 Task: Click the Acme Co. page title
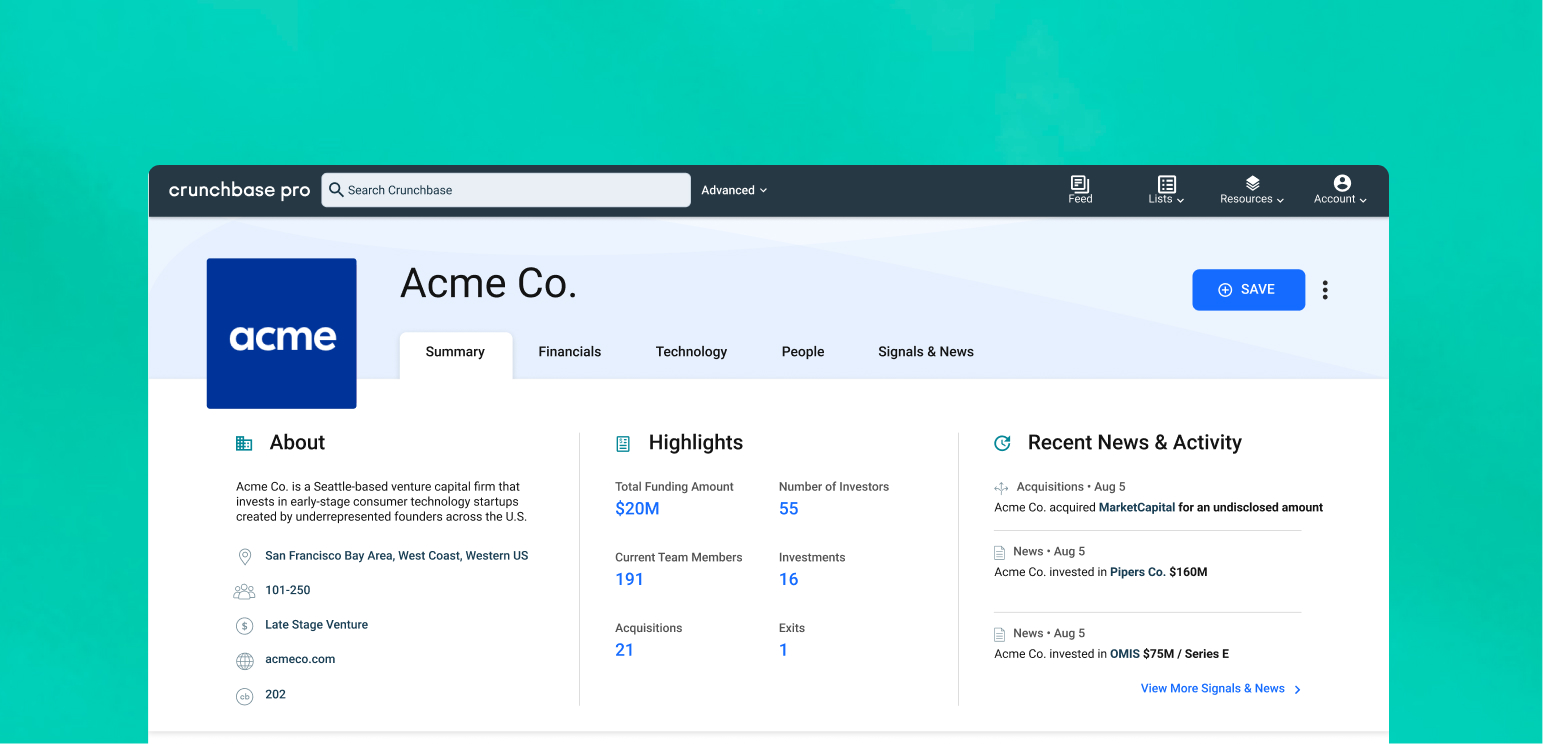point(489,284)
